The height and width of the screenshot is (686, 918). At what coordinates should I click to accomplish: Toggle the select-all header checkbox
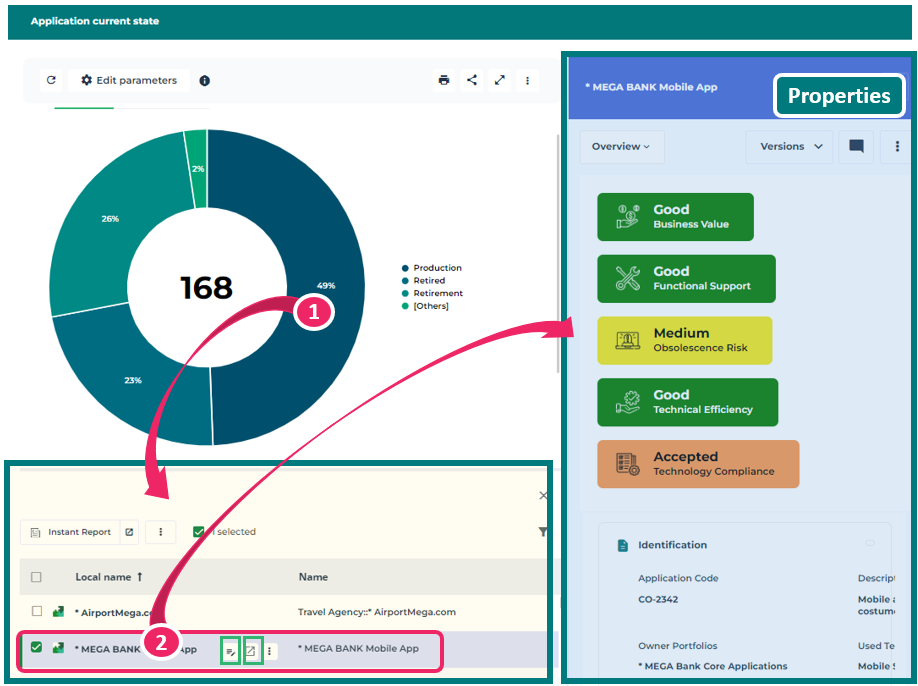coord(37,577)
